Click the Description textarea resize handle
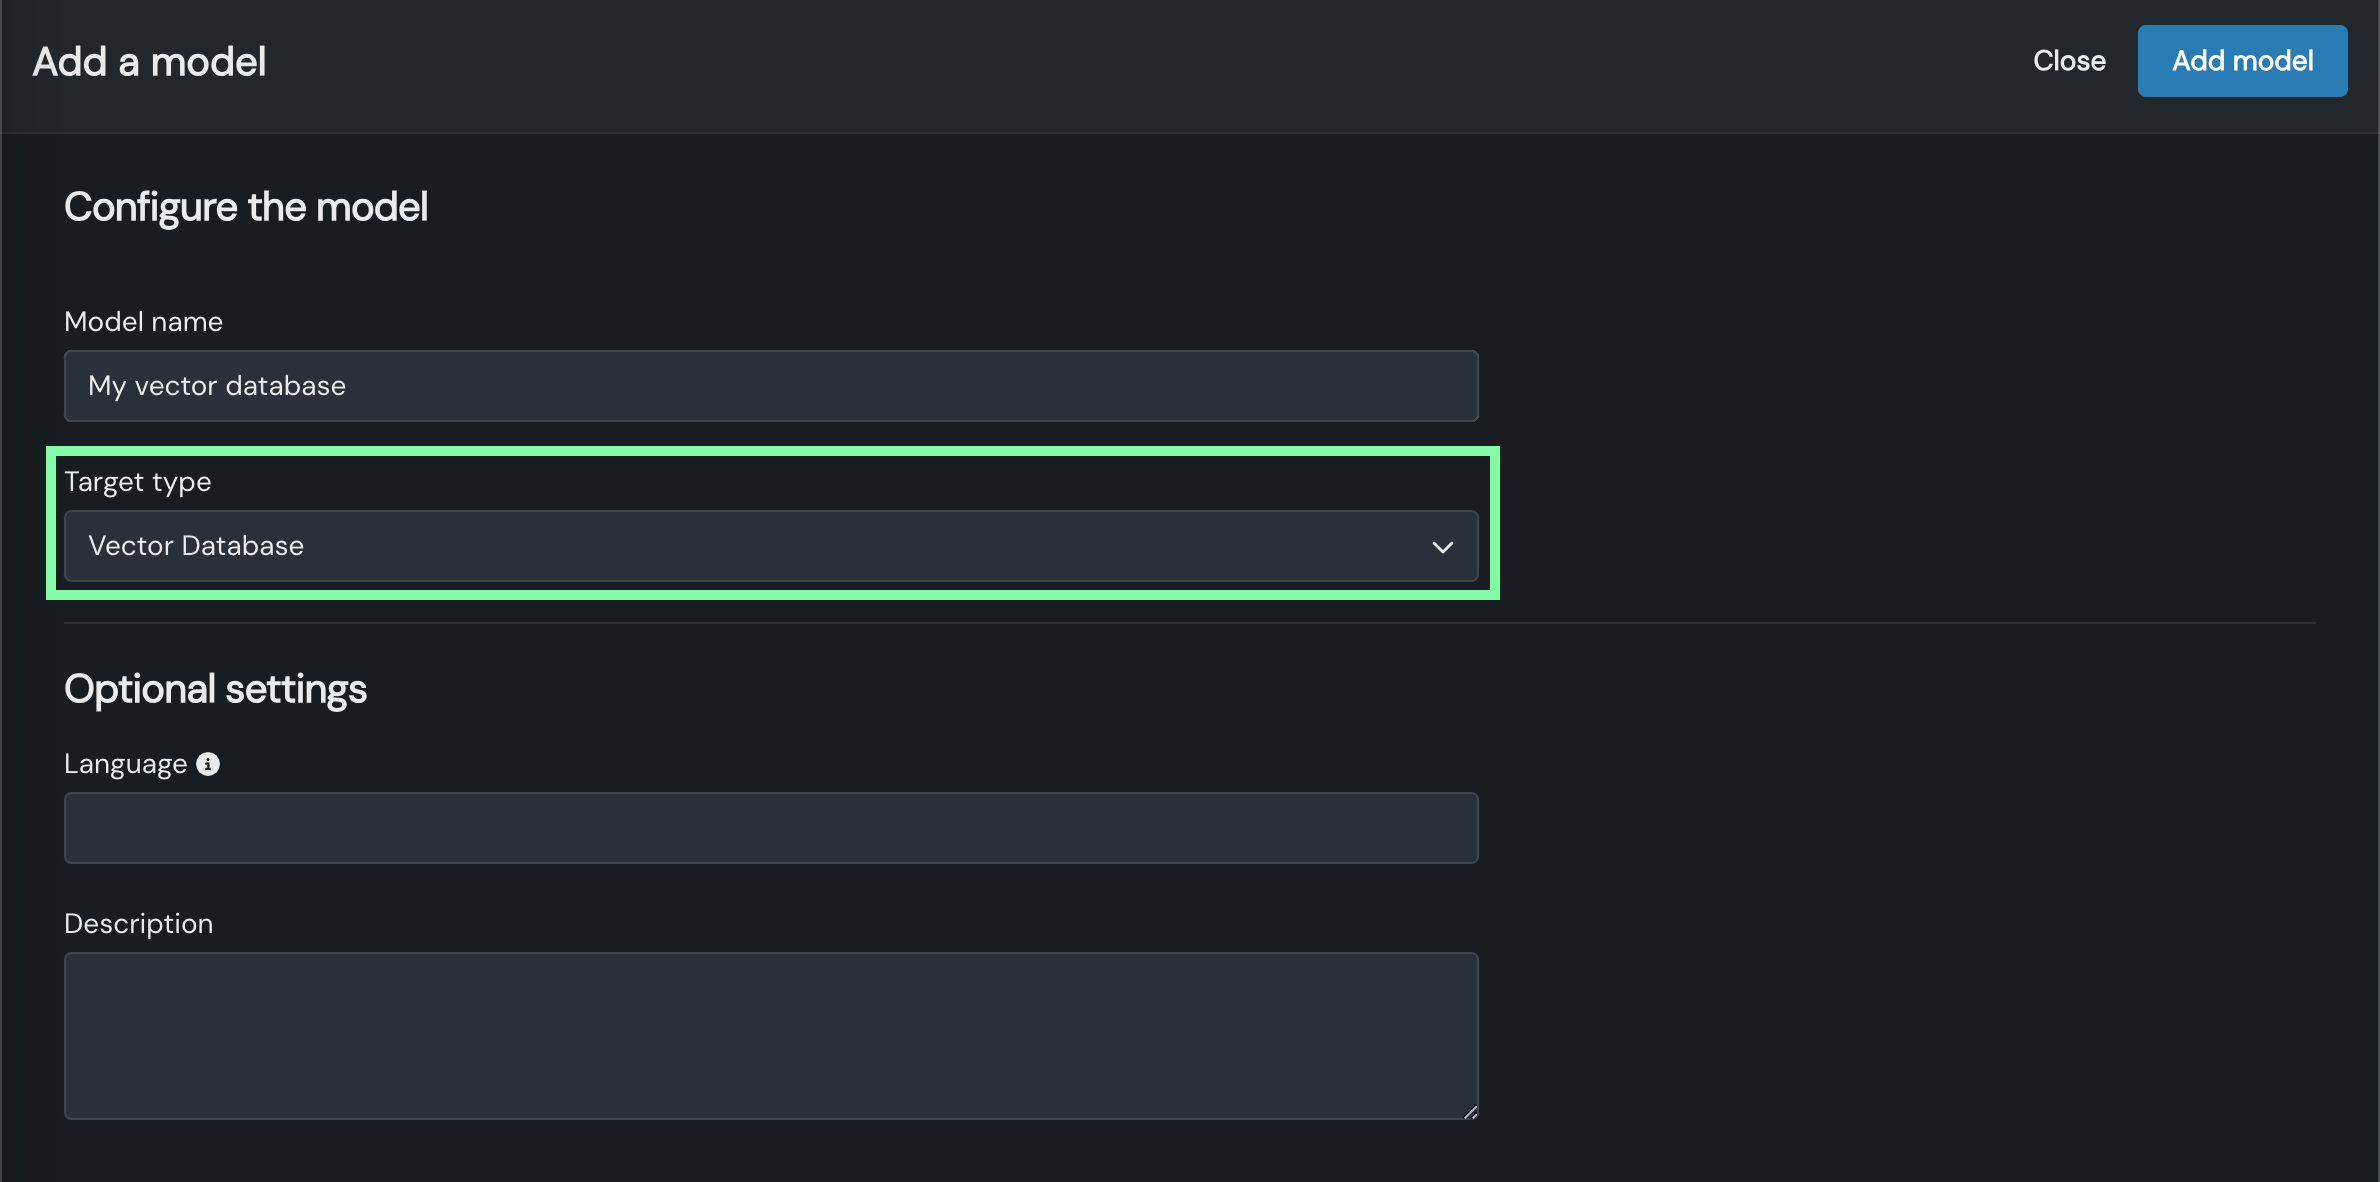 tap(1470, 1112)
